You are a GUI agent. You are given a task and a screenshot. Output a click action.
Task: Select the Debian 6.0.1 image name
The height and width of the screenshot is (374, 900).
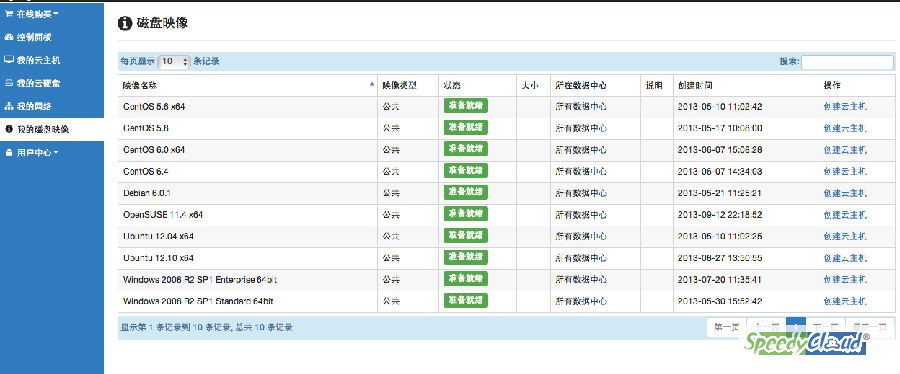(146, 193)
